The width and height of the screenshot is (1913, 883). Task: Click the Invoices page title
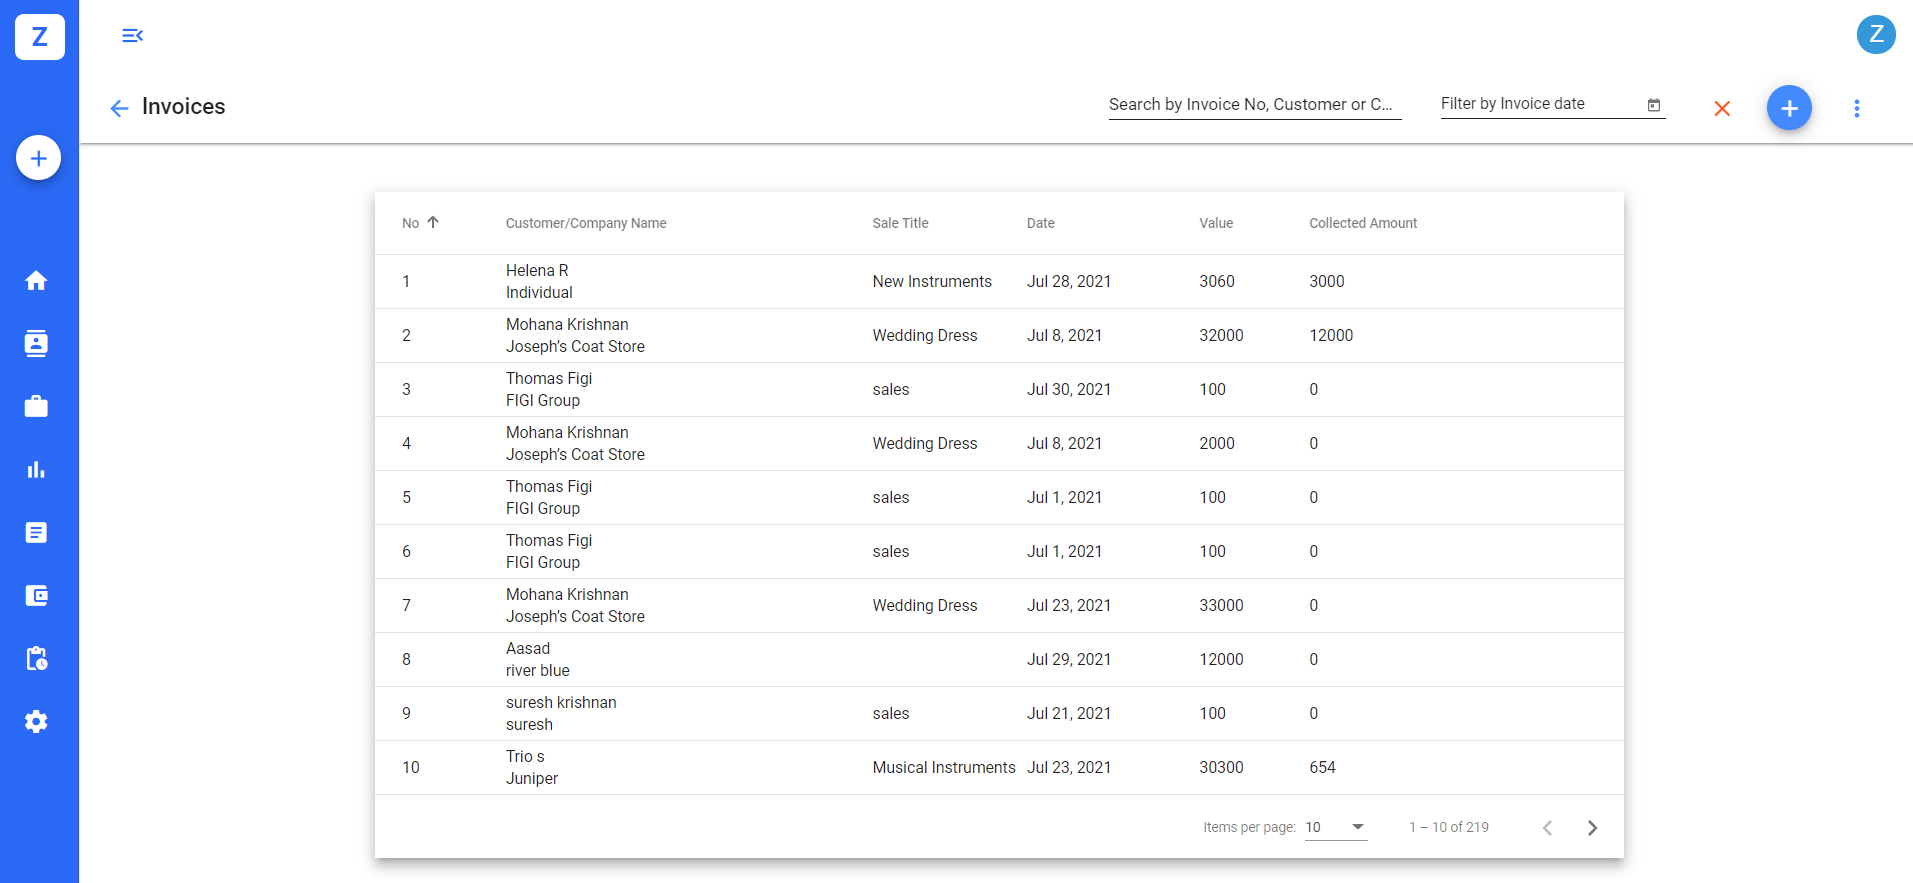pos(184,107)
